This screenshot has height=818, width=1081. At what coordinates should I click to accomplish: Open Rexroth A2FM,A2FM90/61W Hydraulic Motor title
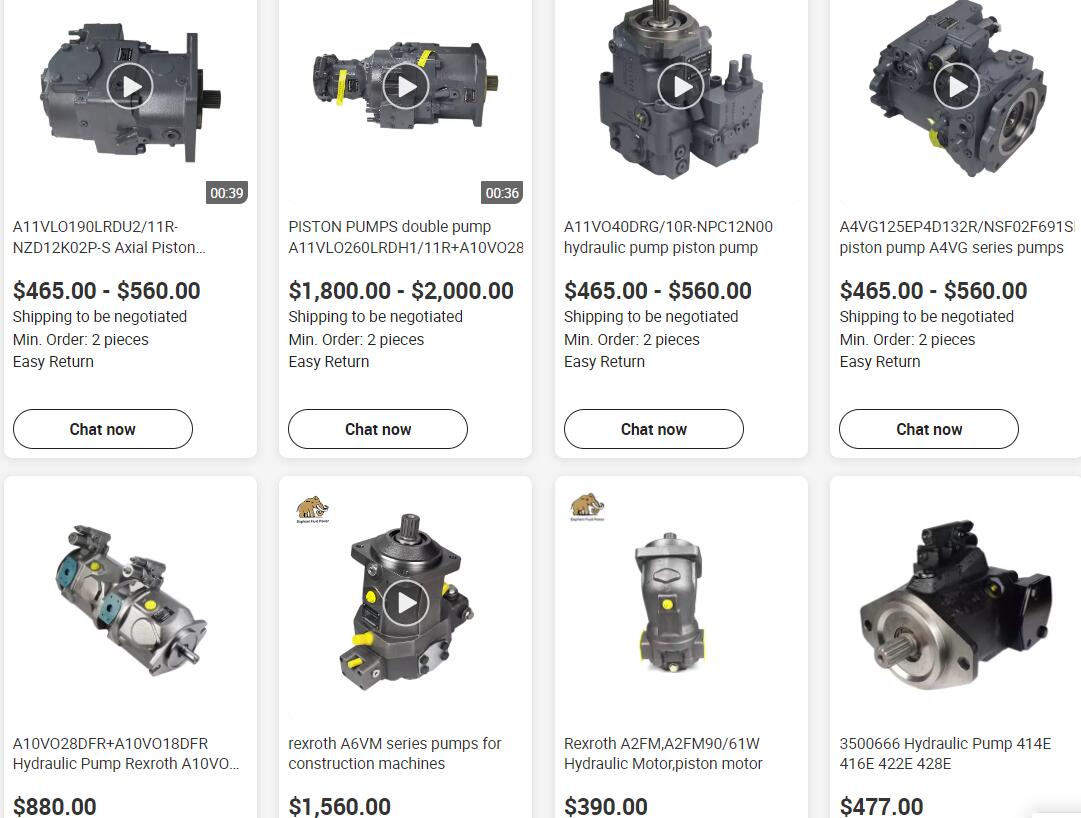(x=663, y=753)
